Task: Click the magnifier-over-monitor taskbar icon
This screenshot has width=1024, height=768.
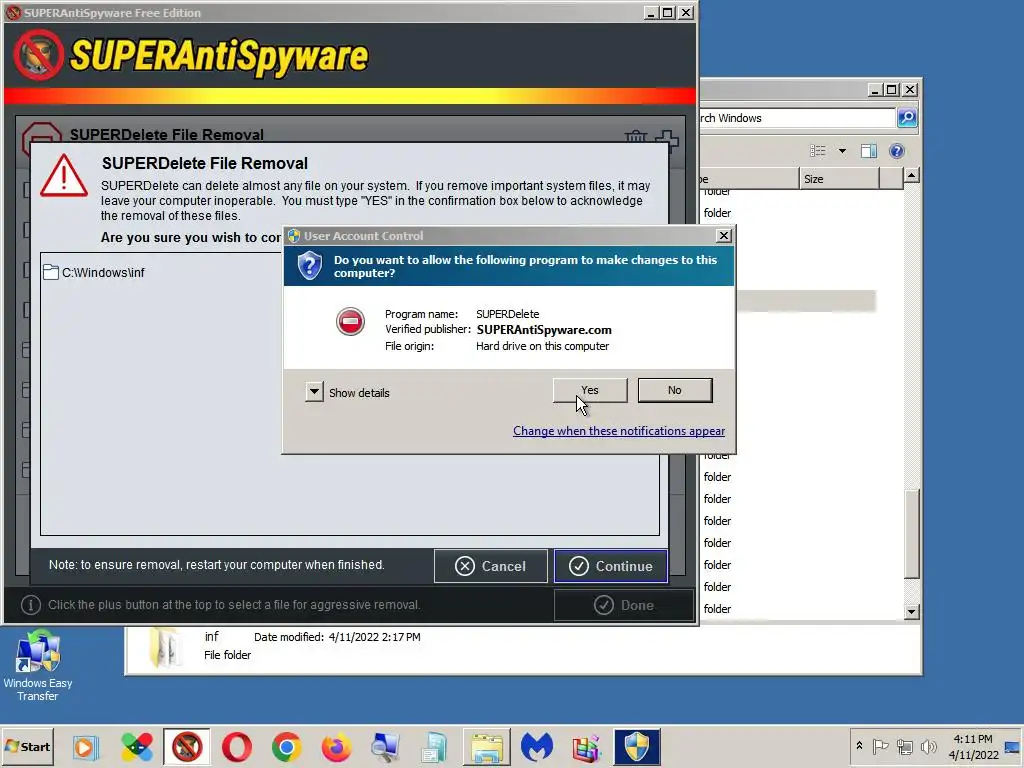Action: [385, 747]
